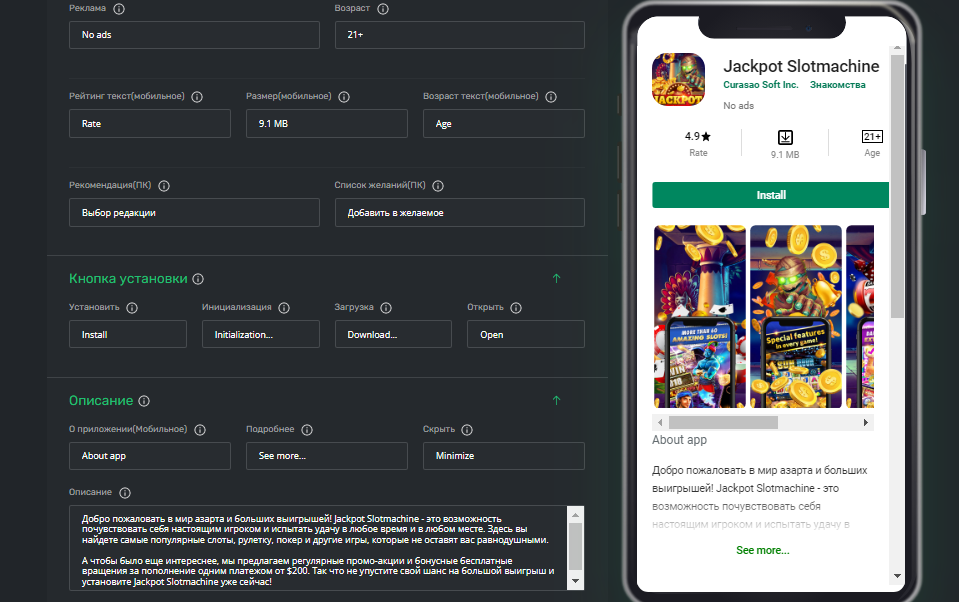
Task: Click info icon next to Реклама label
Action: (x=119, y=9)
